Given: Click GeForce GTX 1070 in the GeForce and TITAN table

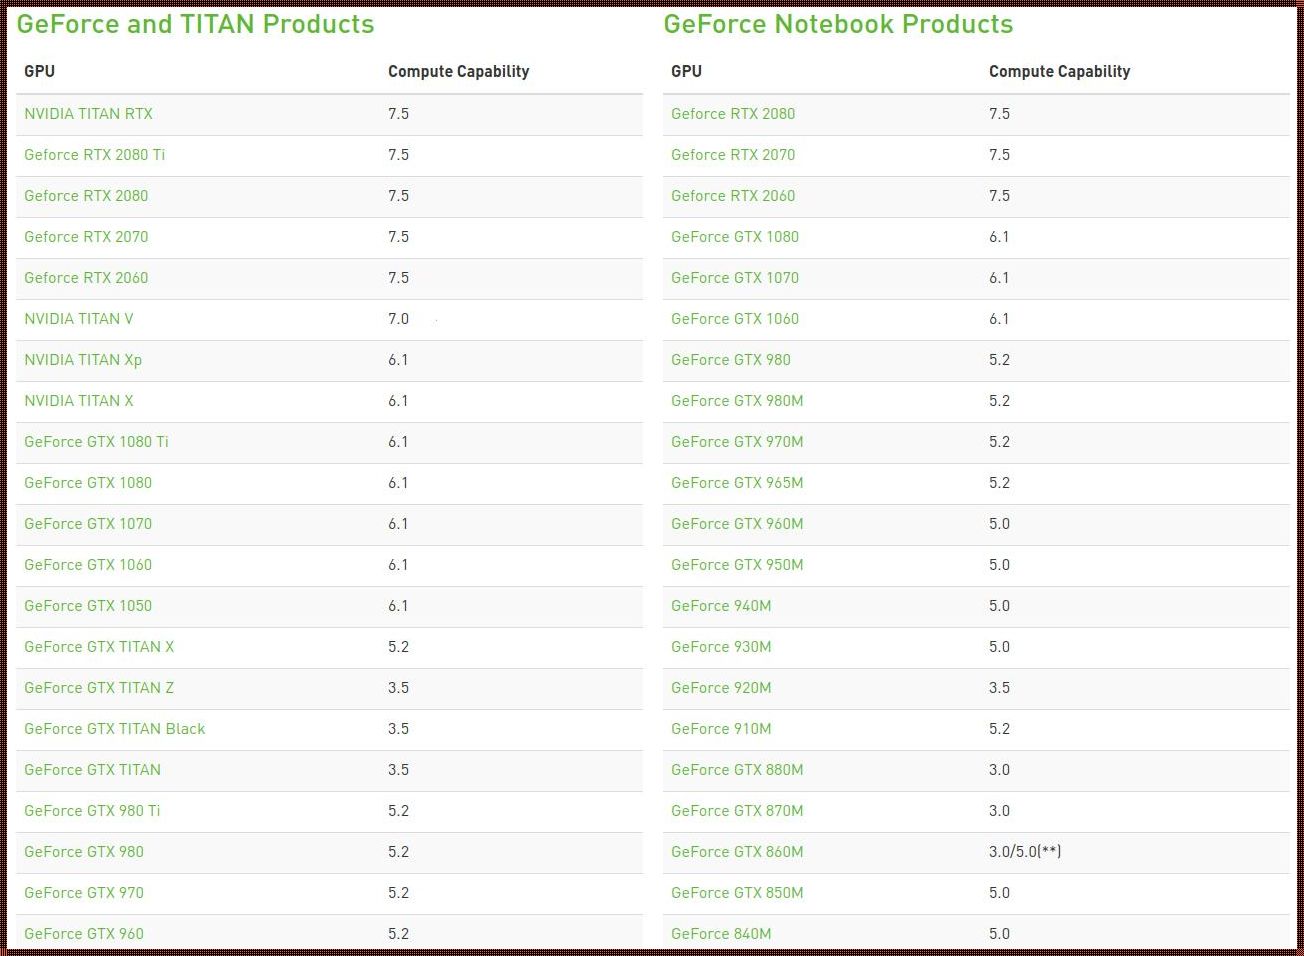Looking at the screenshot, I should [88, 524].
